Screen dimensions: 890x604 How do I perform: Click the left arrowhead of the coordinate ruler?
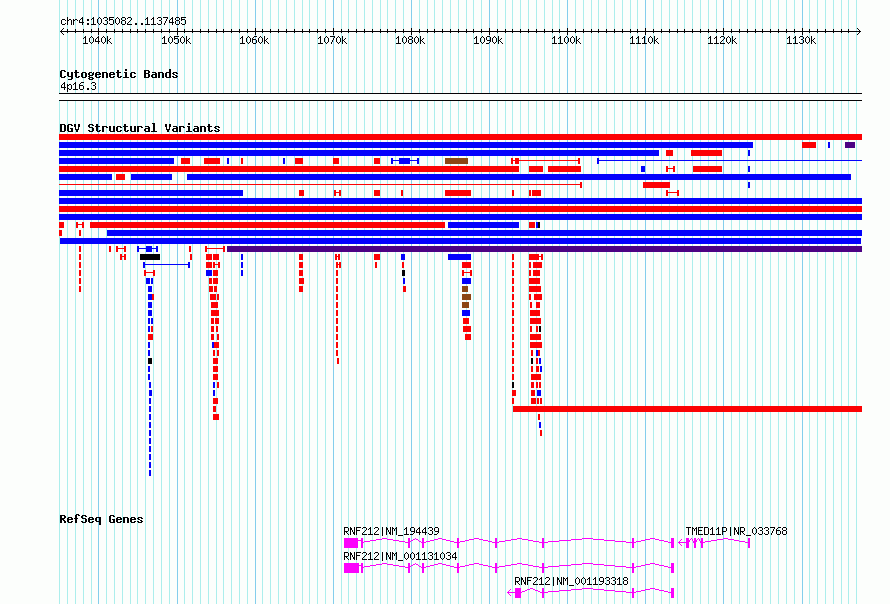[62, 32]
